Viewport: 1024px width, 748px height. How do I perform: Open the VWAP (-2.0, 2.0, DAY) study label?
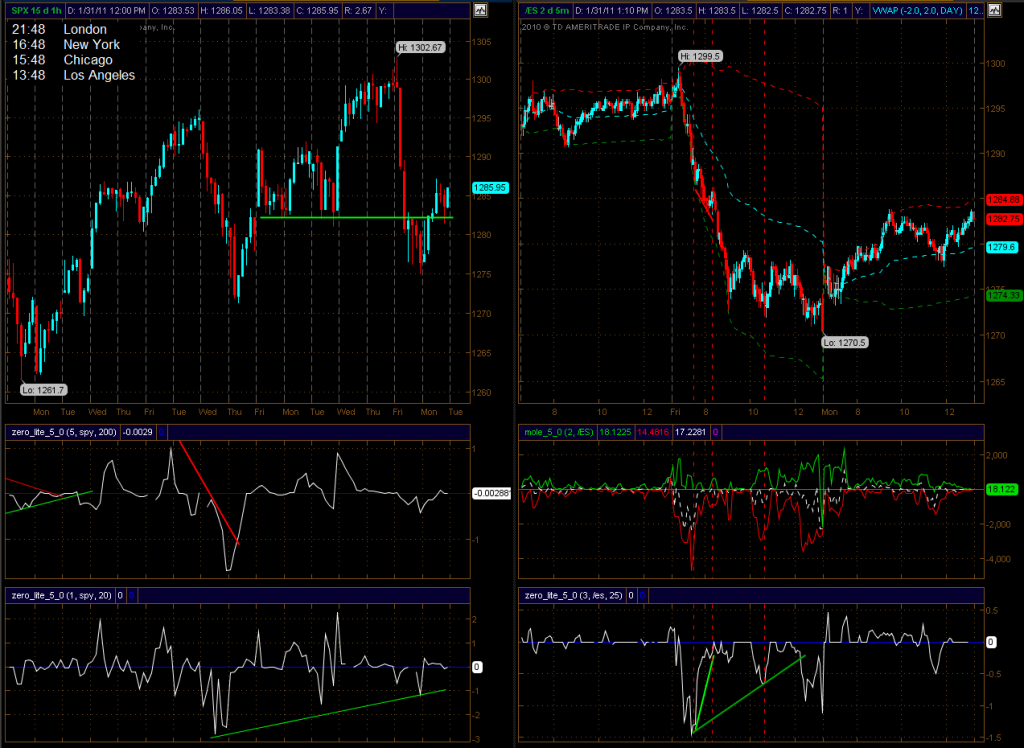pyautogui.click(x=916, y=10)
